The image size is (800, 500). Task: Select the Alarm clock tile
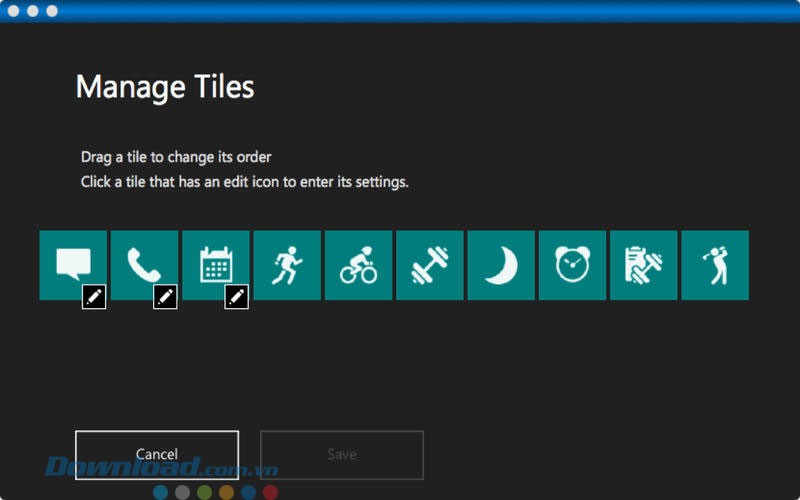tap(573, 265)
